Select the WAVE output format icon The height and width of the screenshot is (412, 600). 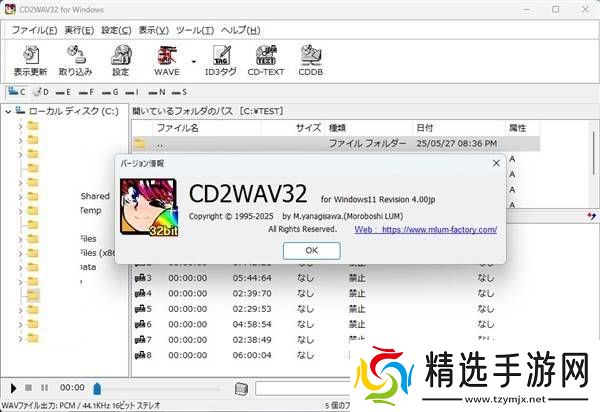(x=166, y=56)
